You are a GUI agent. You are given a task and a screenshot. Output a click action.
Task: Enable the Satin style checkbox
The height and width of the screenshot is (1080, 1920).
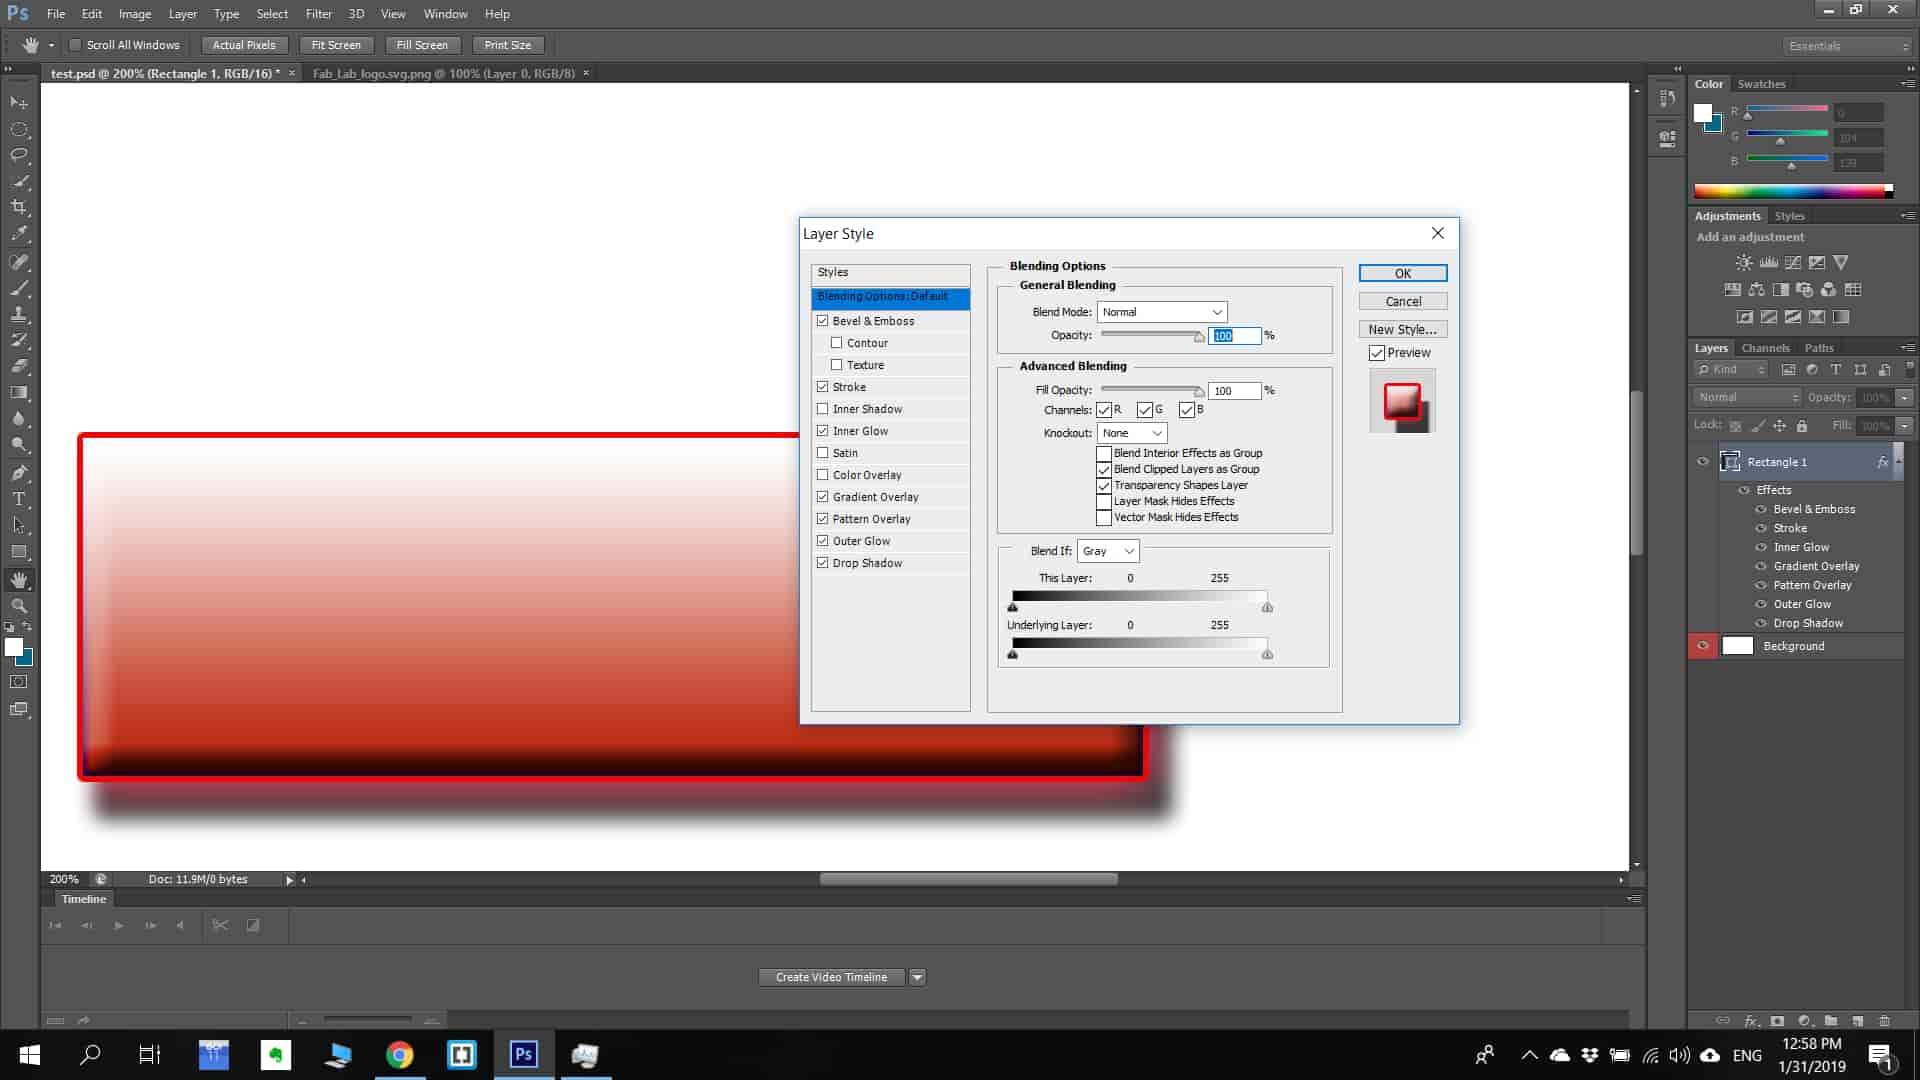tap(823, 453)
